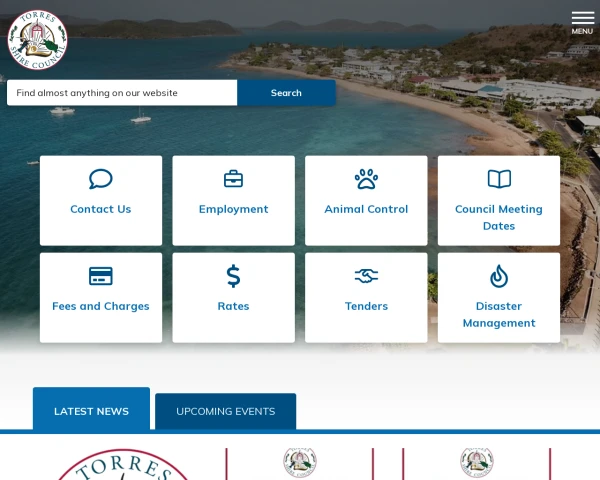Image resolution: width=600 pixels, height=480 pixels.
Task: Open the Tenders text link
Action: pos(366,306)
